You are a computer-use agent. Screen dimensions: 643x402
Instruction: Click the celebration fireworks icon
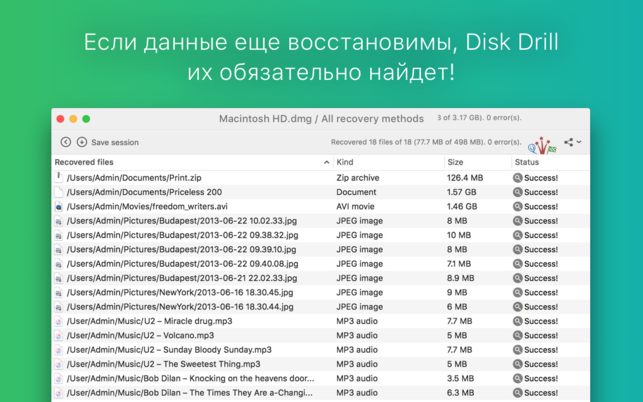click(x=542, y=146)
